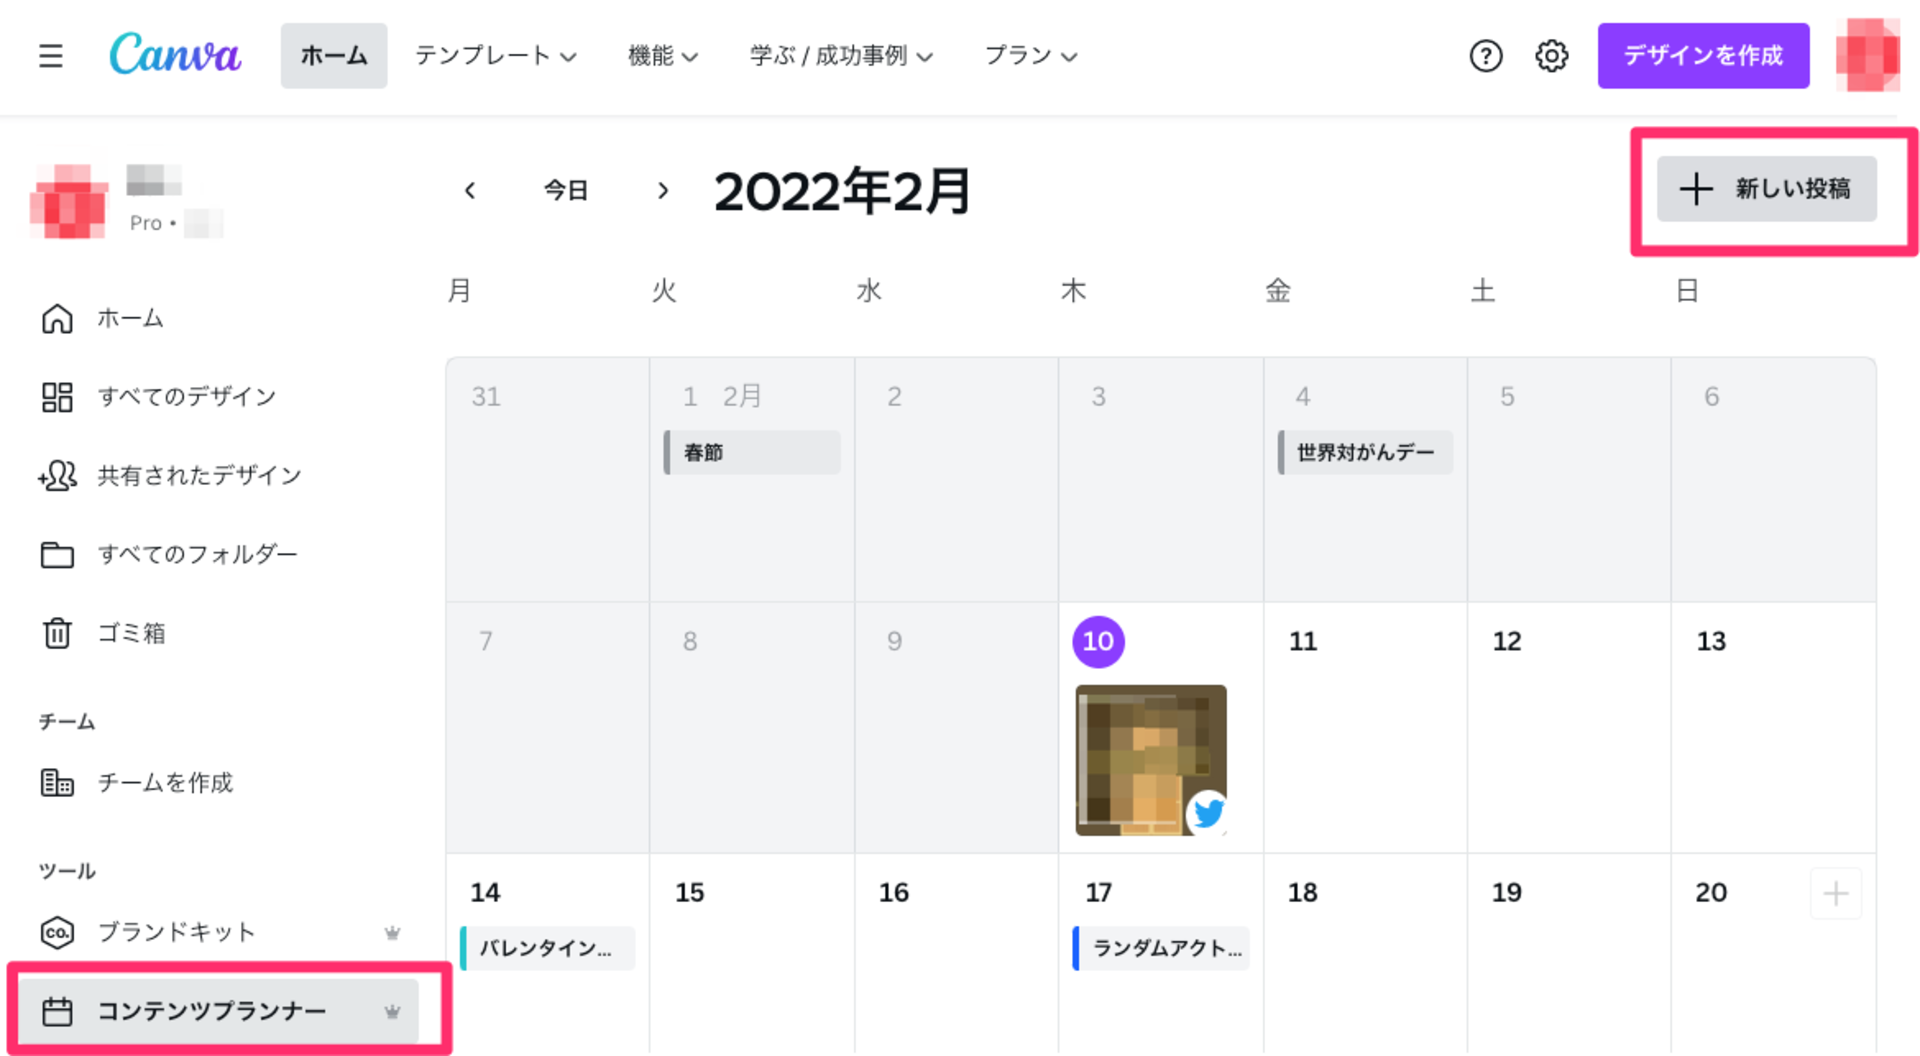
Task: Click the Twitter badge on the scheduled post
Action: click(1208, 813)
